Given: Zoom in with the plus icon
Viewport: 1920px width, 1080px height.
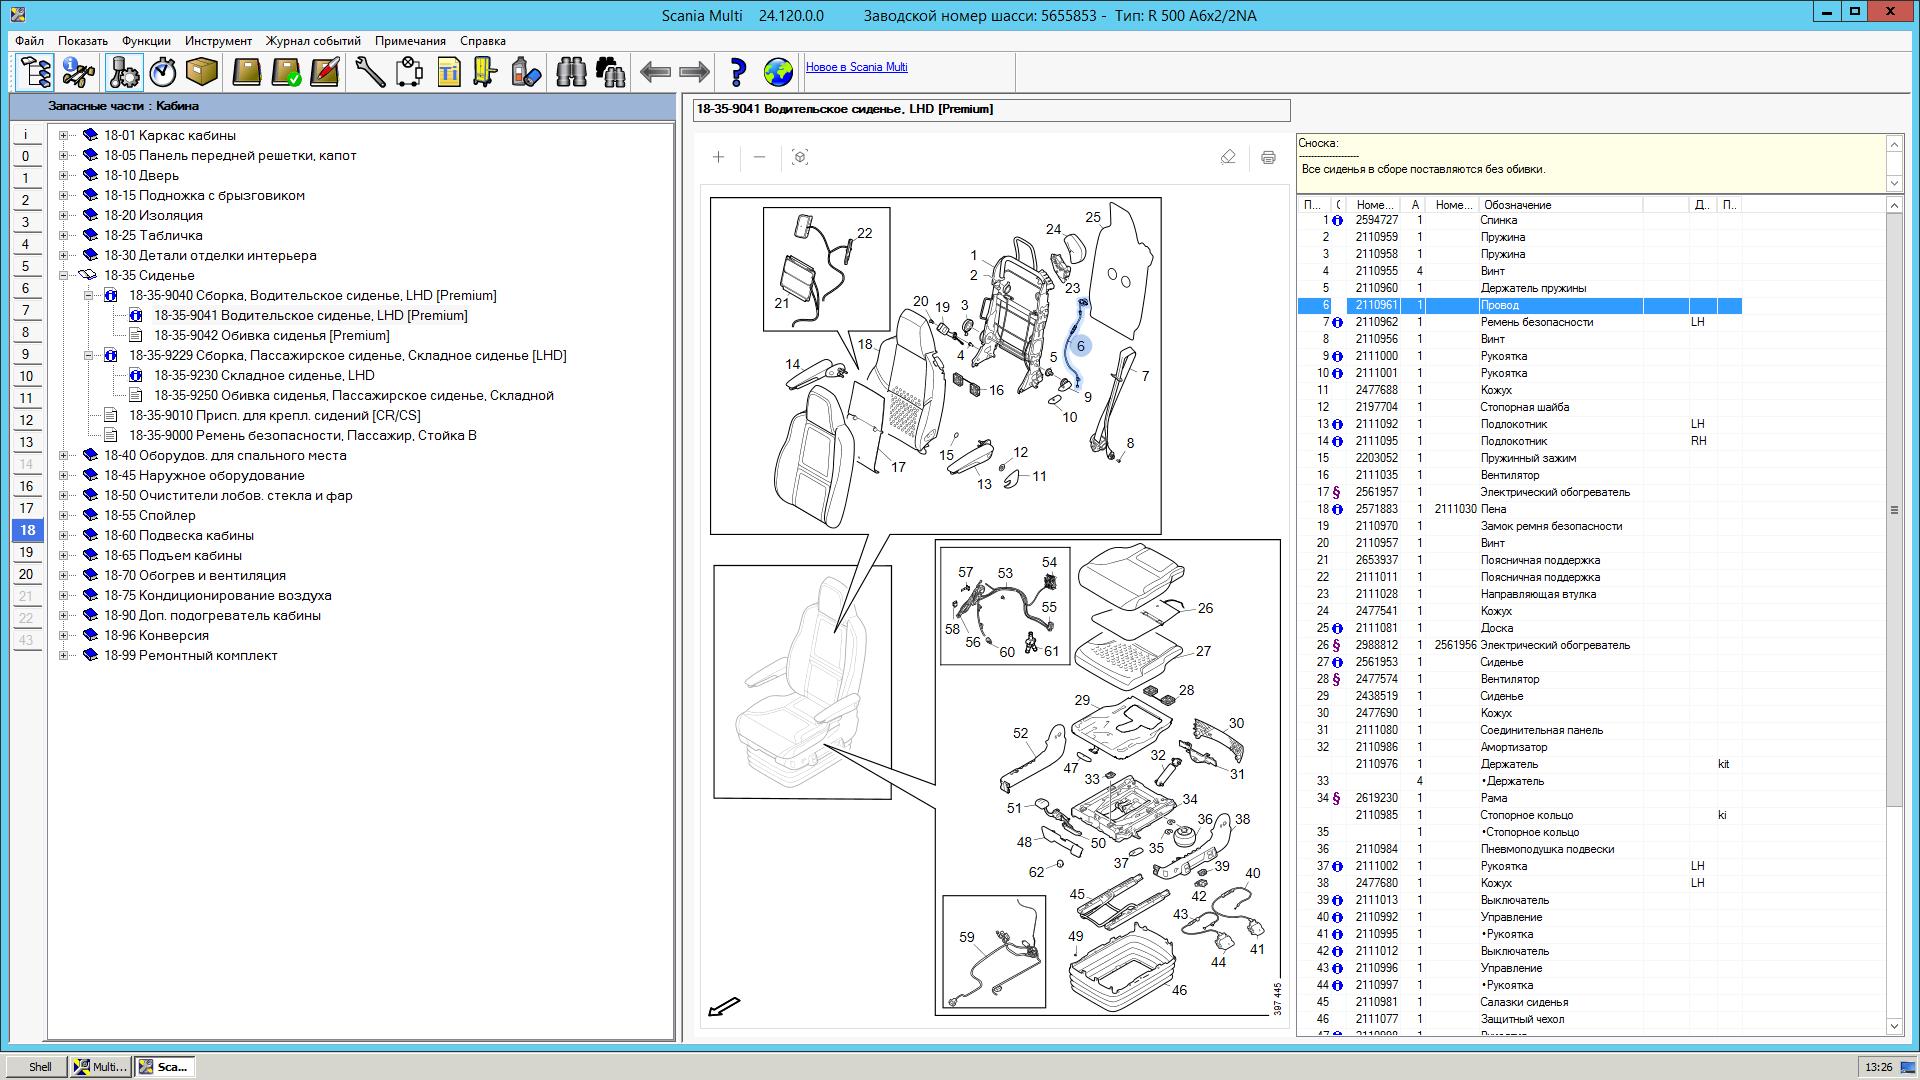Looking at the screenshot, I should (x=718, y=157).
